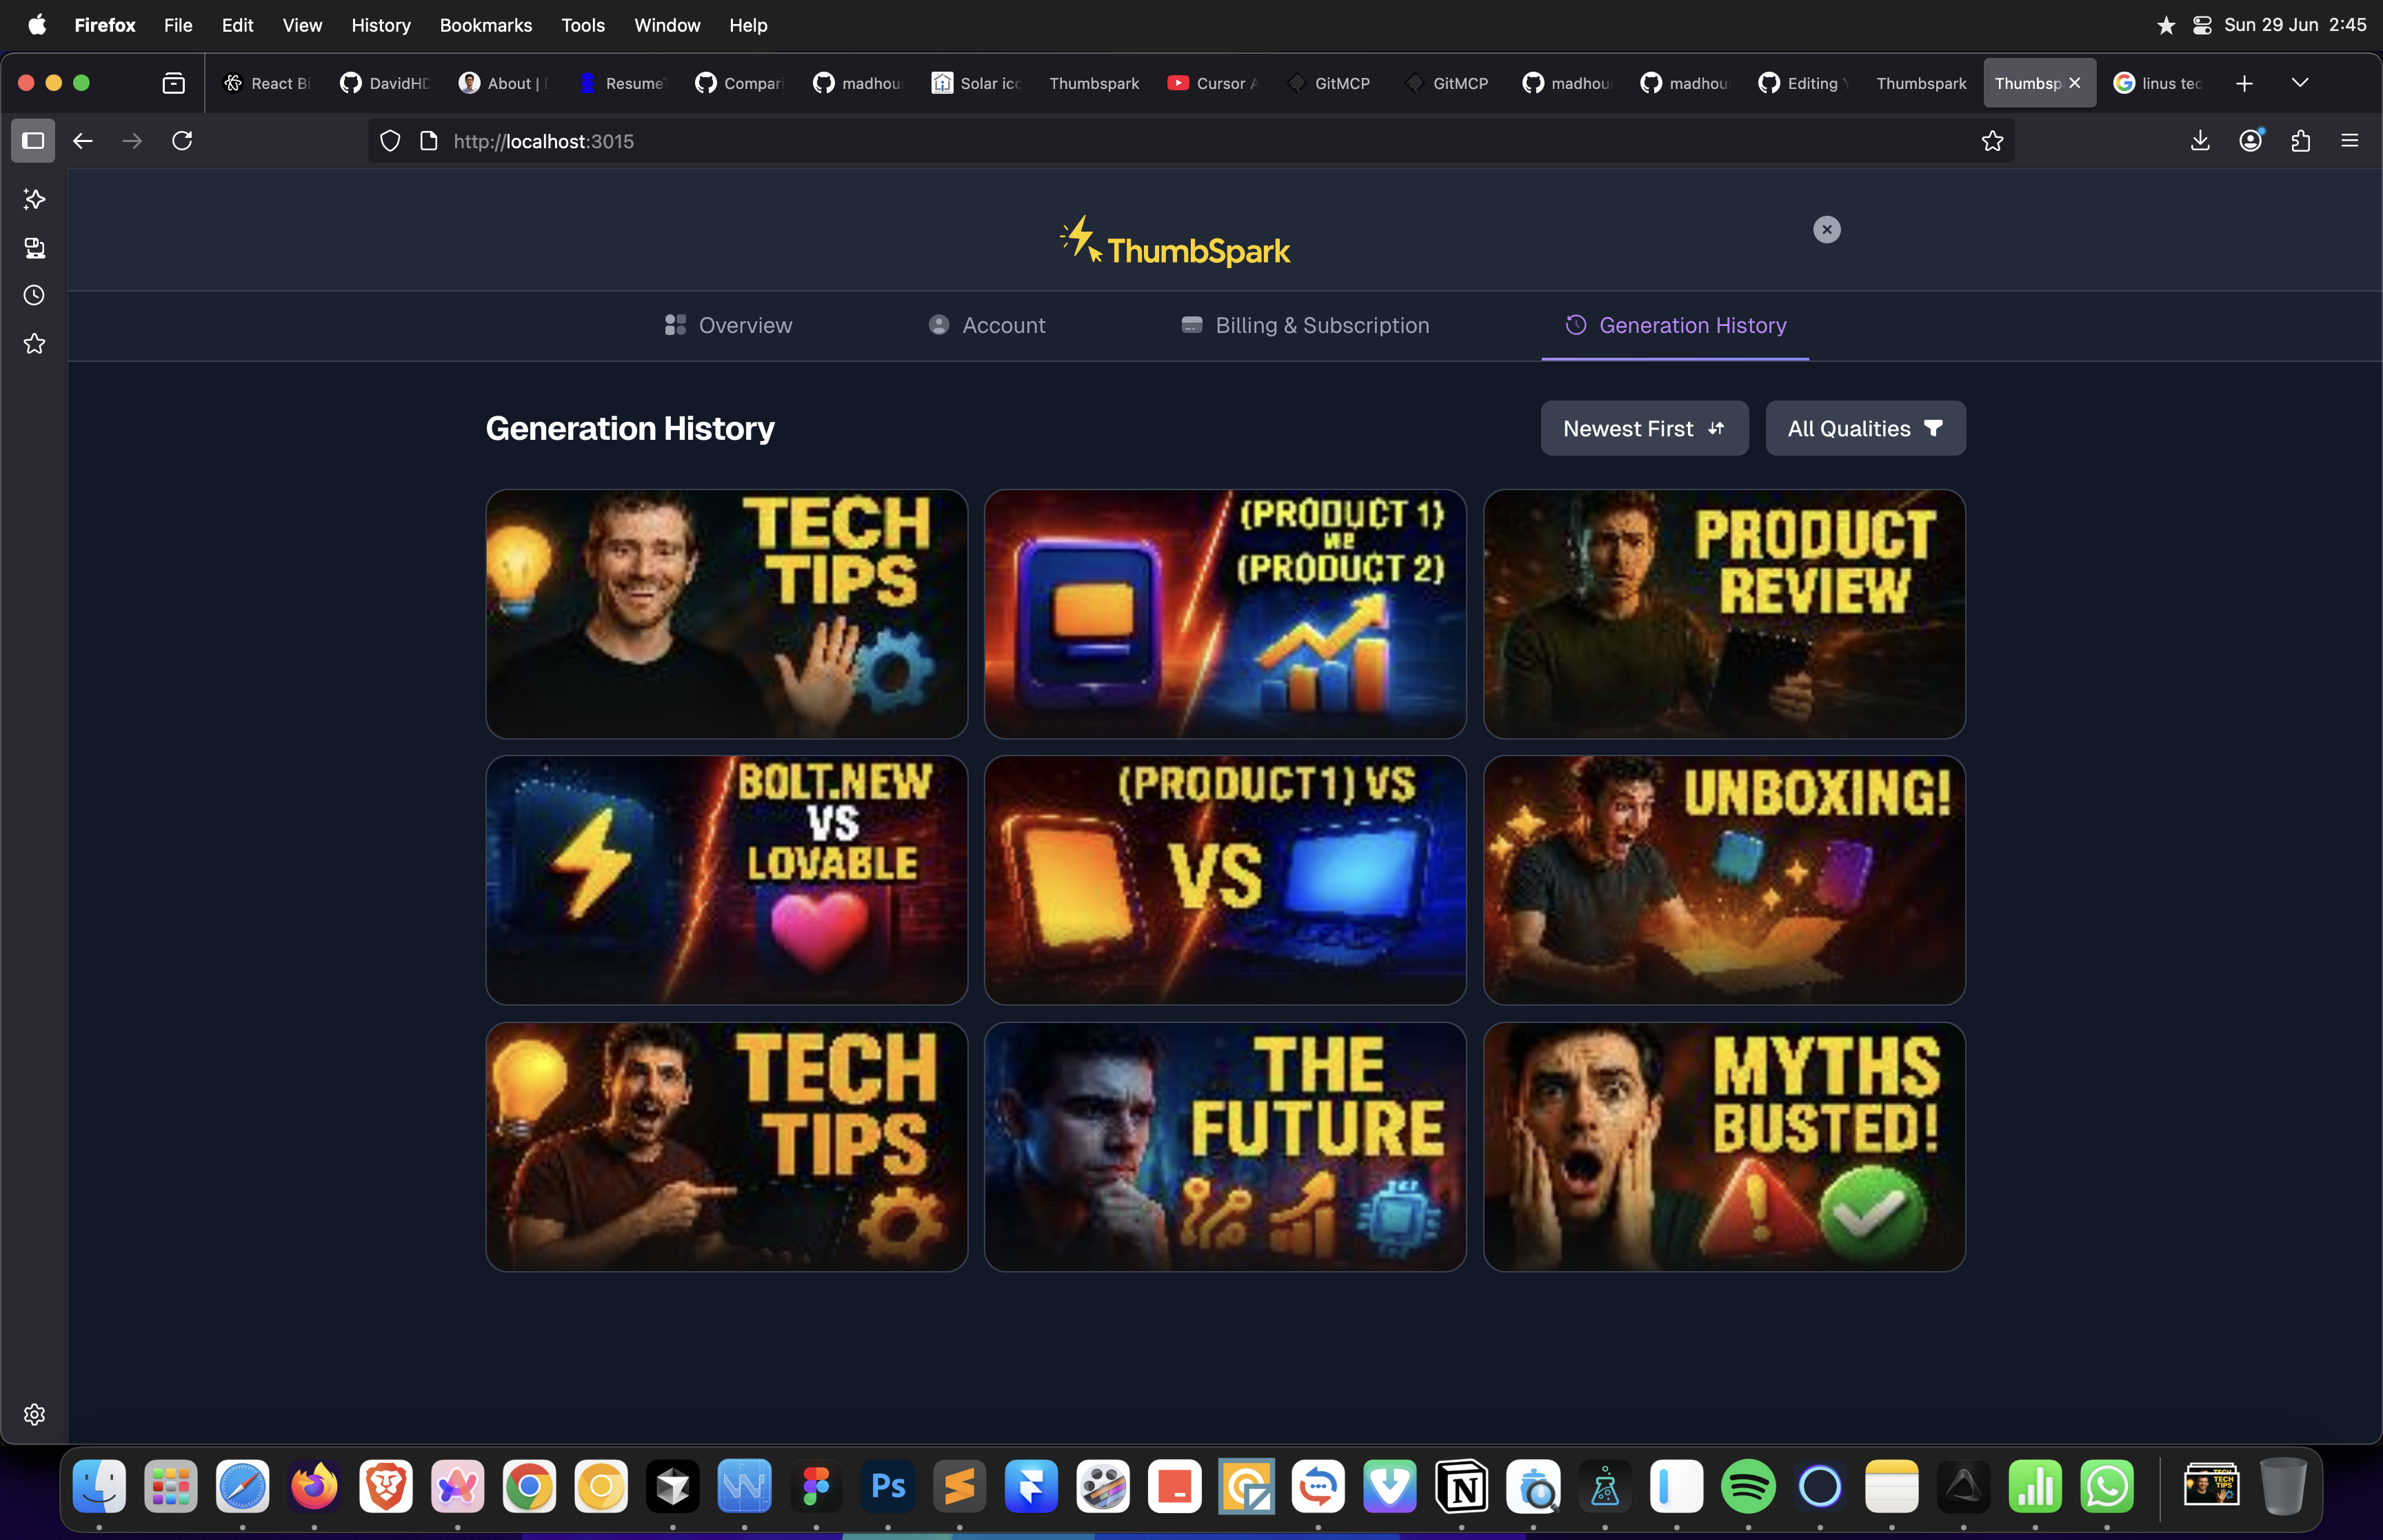Open synced tabs in the sidebar
Image resolution: width=2383 pixels, height=1540 pixels.
tap(34, 247)
